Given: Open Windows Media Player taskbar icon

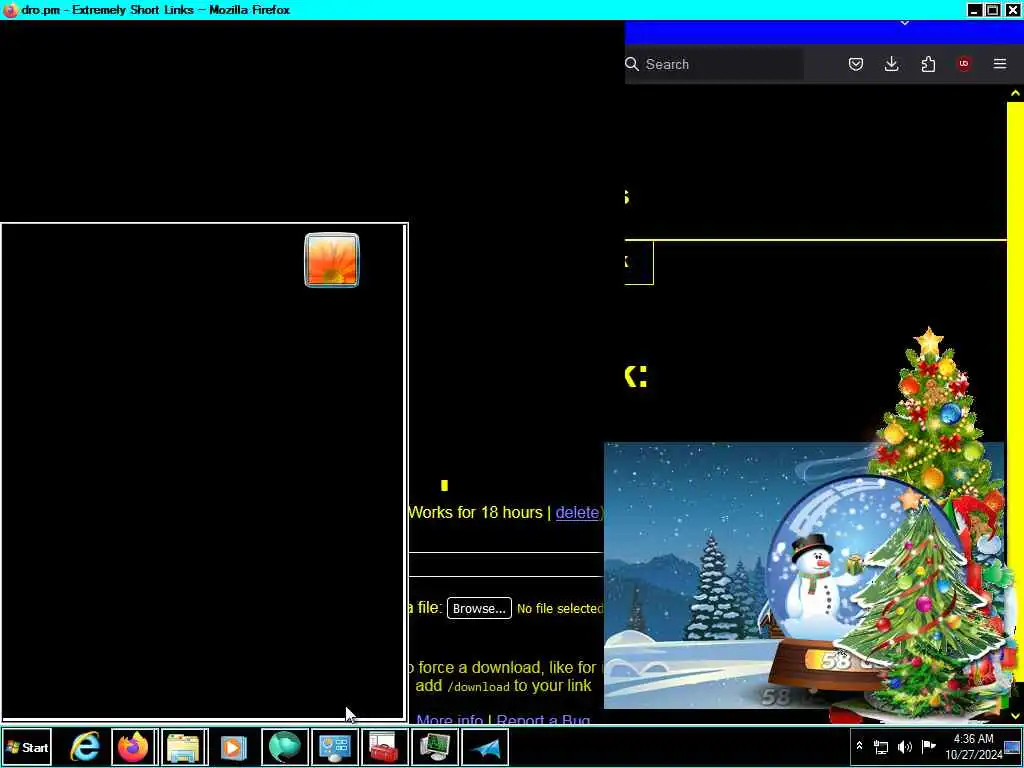Looking at the screenshot, I should click(x=233, y=747).
